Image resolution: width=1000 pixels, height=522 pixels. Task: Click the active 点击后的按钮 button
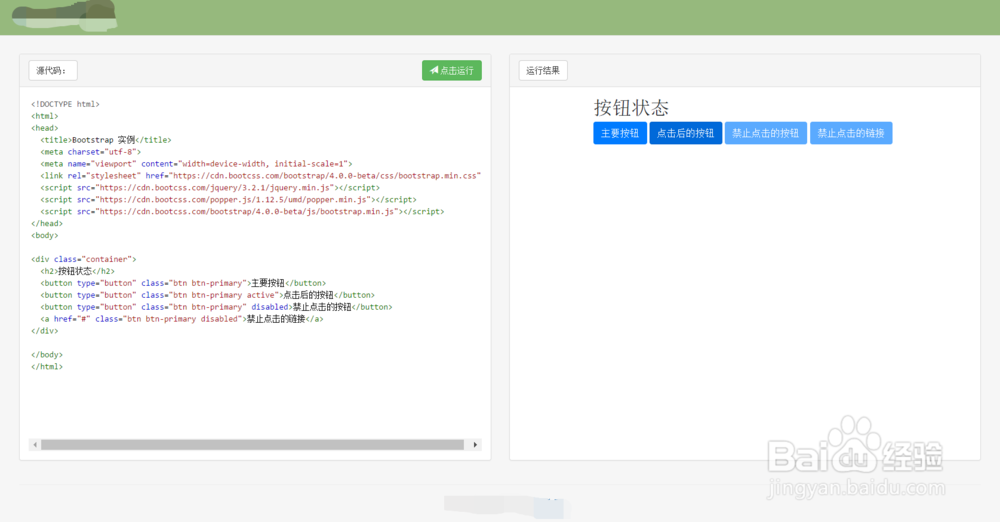[x=686, y=133]
